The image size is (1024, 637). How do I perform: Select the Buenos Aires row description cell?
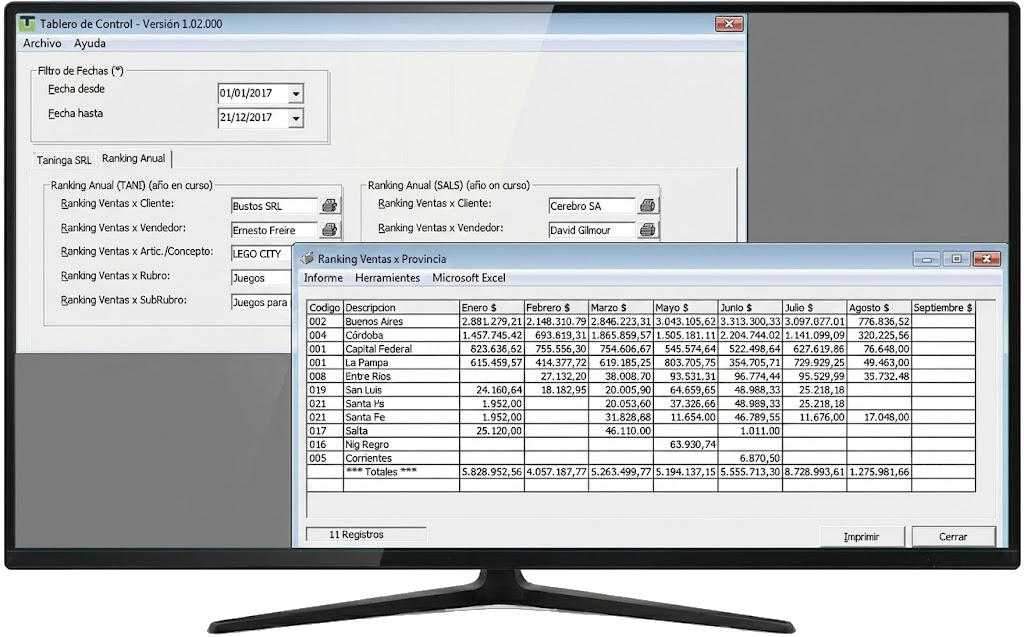coord(400,322)
